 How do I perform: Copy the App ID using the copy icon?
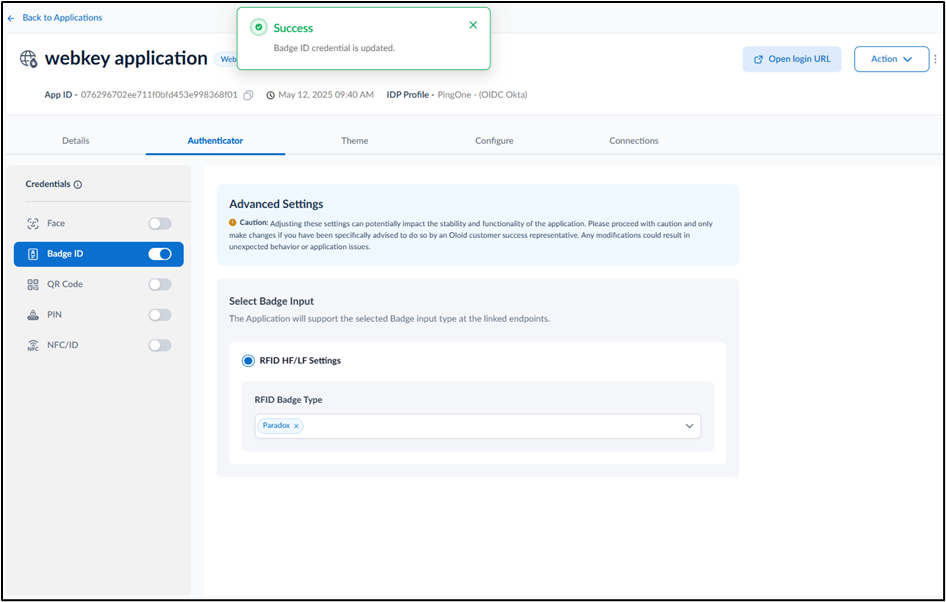point(248,95)
